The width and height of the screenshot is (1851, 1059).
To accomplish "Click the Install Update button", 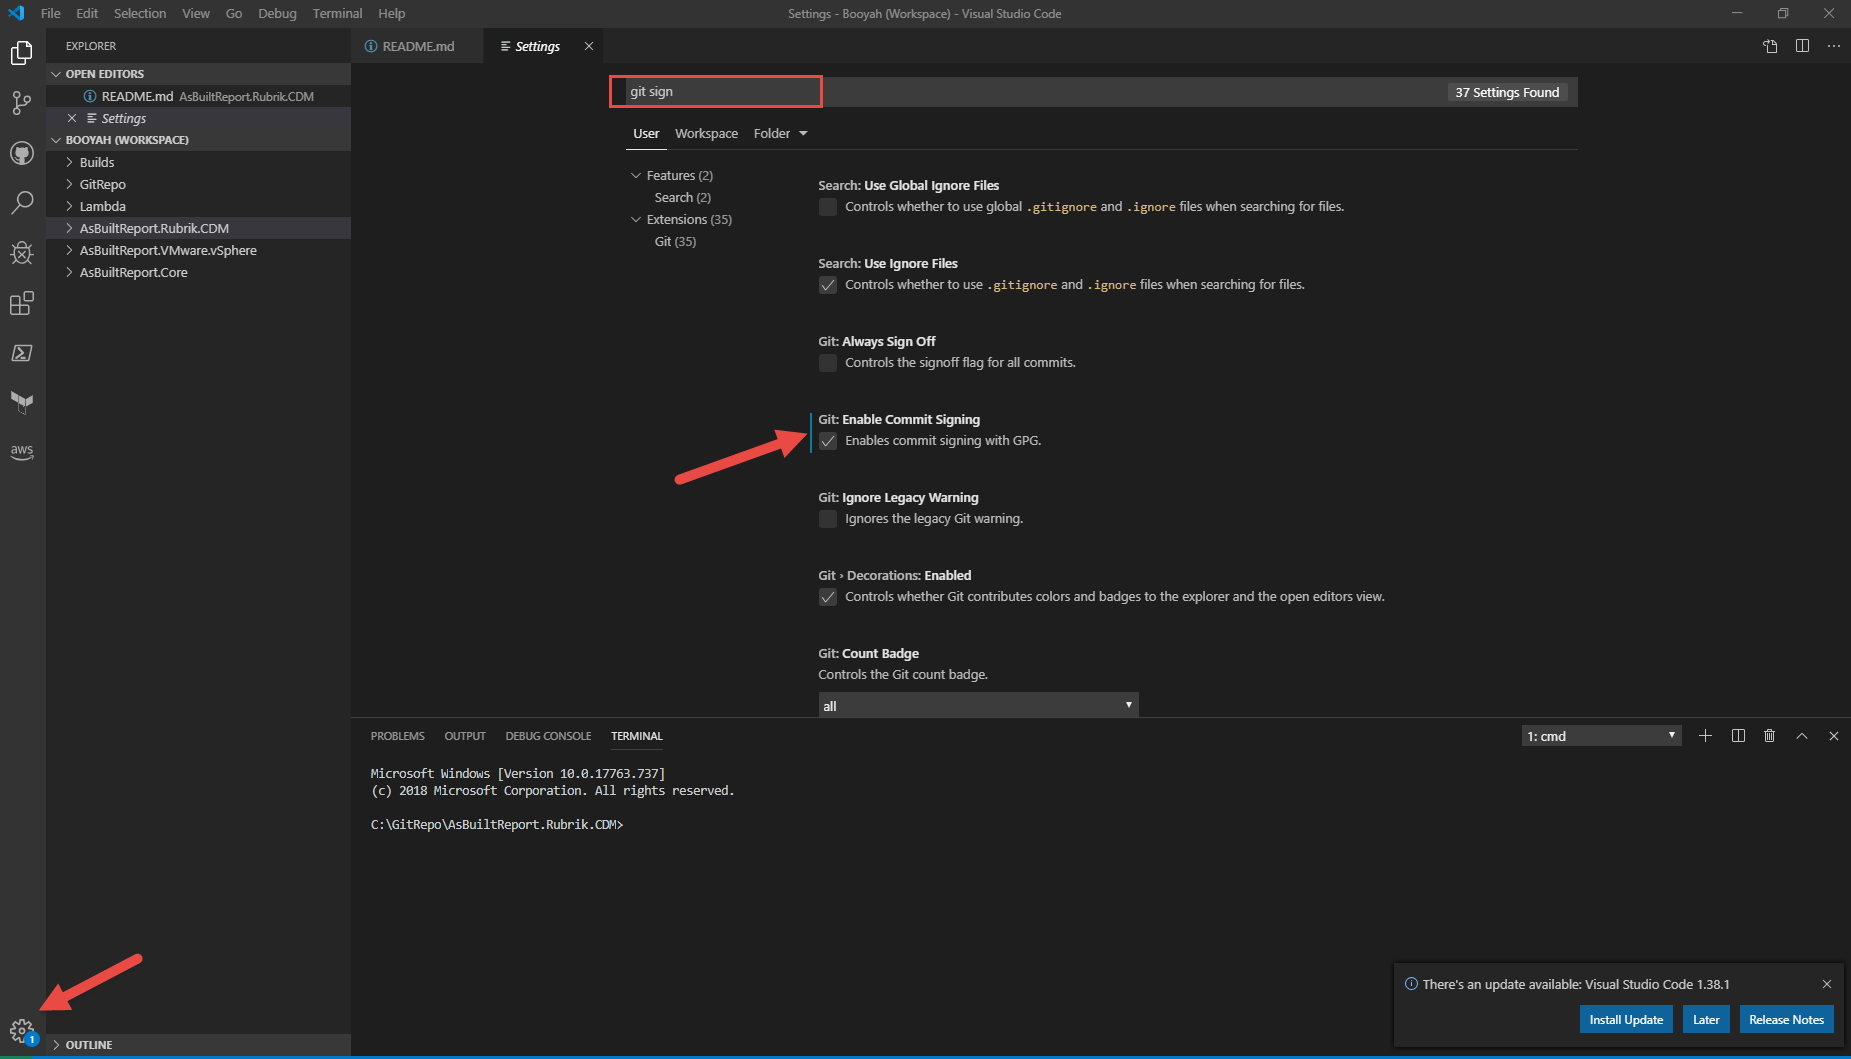I will point(1626,1019).
